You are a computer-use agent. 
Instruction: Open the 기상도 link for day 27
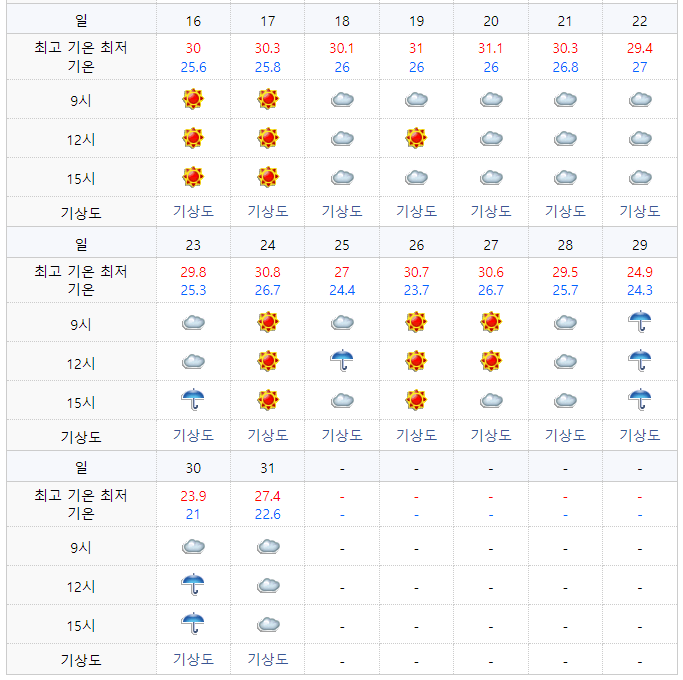pos(491,435)
